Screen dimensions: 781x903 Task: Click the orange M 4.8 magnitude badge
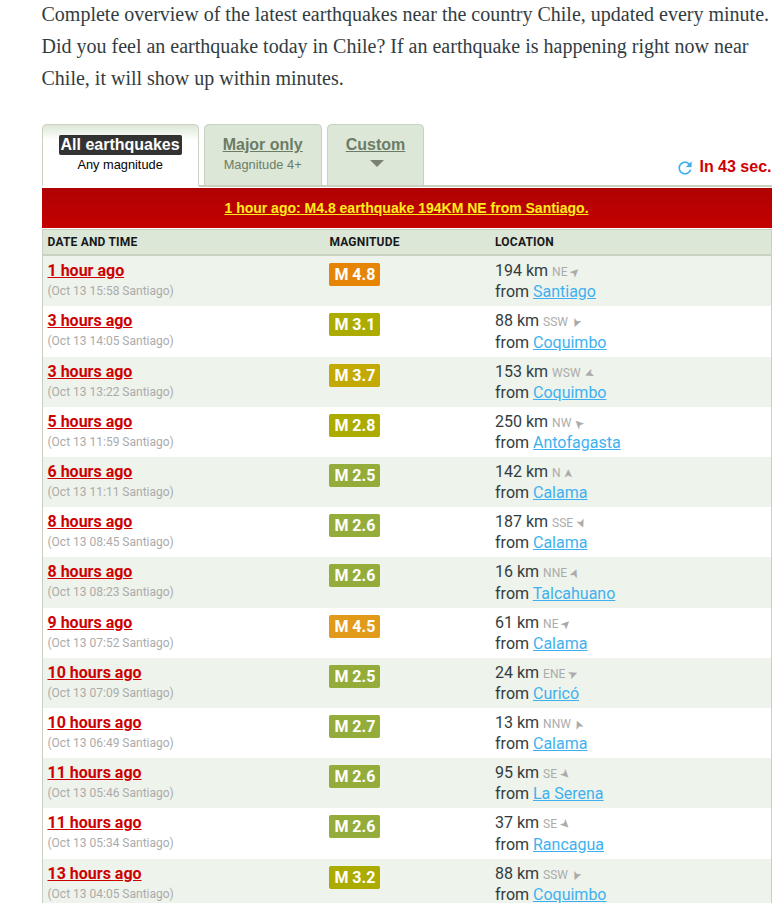[355, 275]
